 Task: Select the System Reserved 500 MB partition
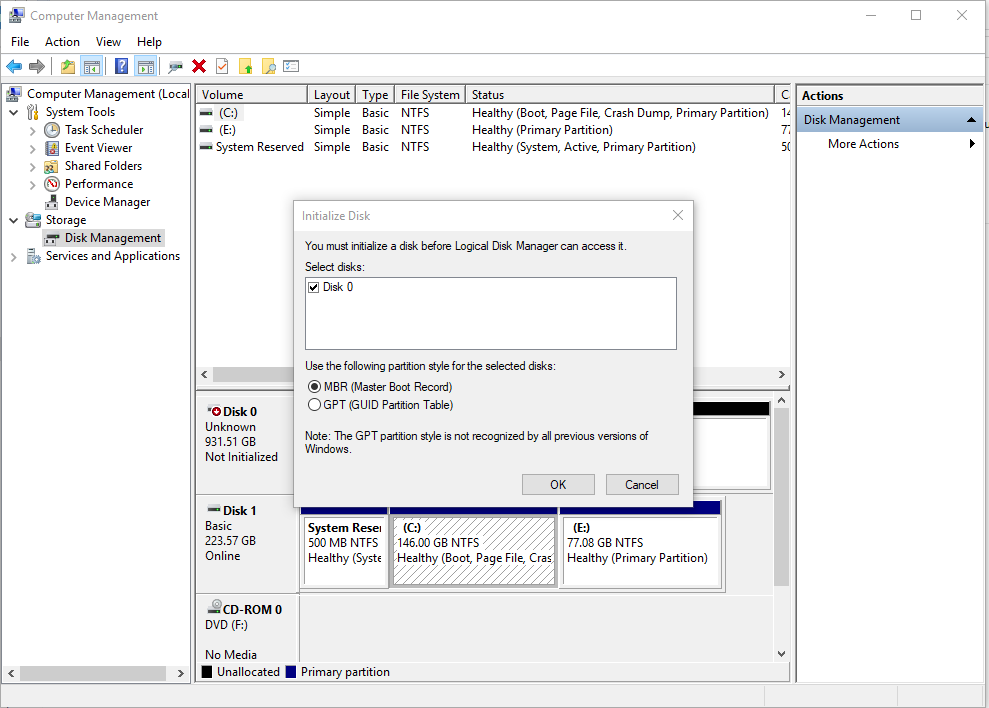click(x=344, y=552)
